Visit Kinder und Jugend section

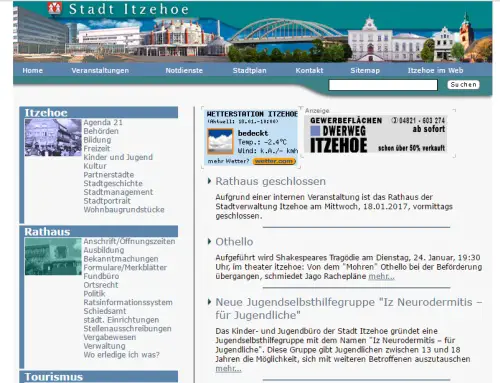pyautogui.click(x=118, y=157)
